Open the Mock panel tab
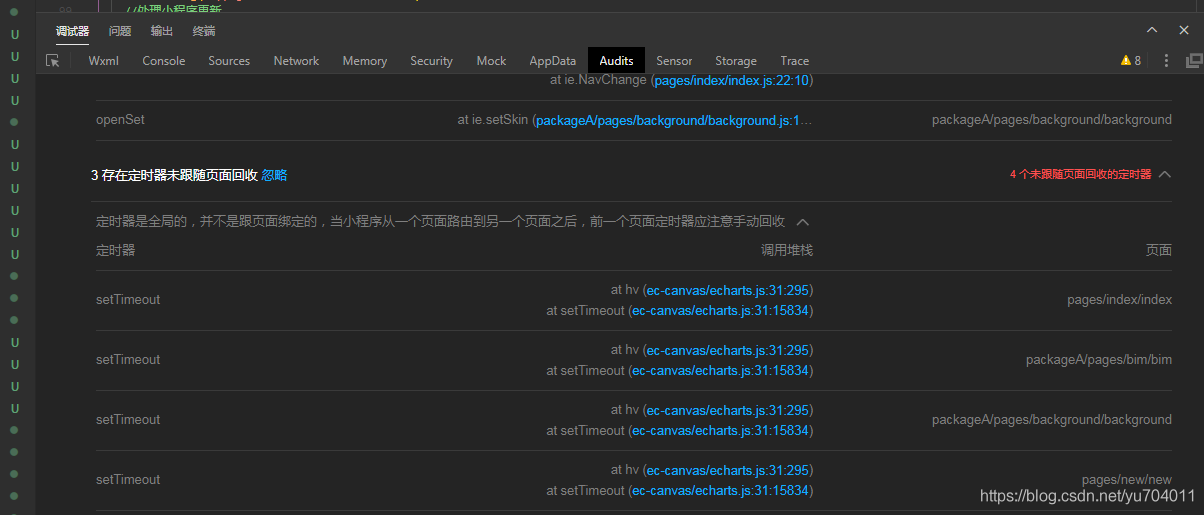 pos(491,61)
